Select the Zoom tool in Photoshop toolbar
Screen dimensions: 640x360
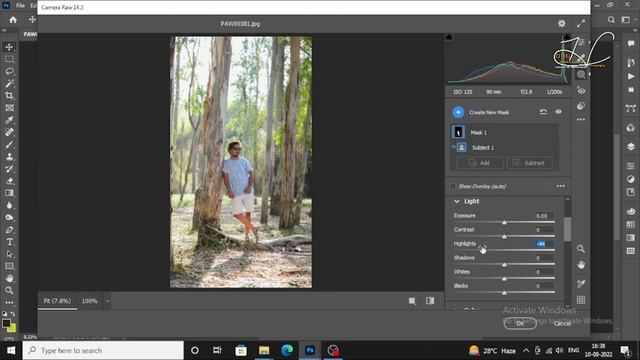[9, 291]
